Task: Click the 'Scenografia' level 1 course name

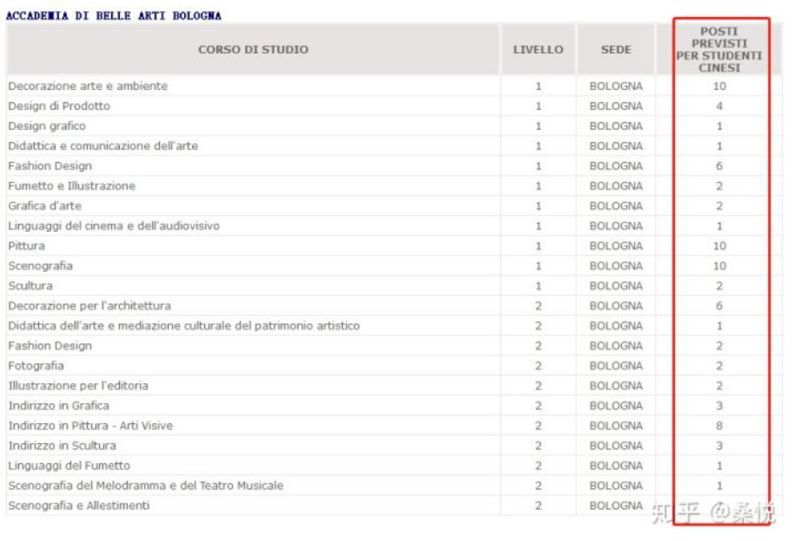Action: pyautogui.click(x=40, y=266)
